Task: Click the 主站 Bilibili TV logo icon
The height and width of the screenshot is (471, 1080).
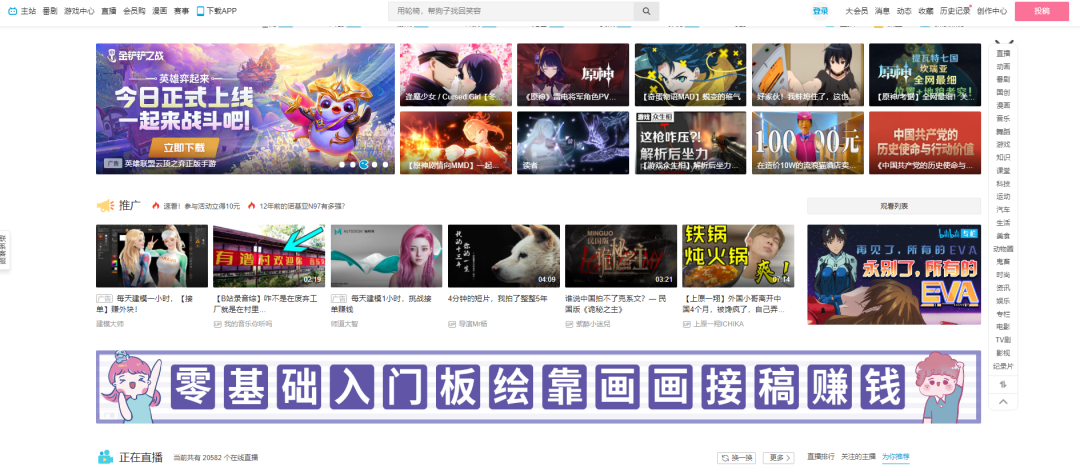Action: point(12,11)
